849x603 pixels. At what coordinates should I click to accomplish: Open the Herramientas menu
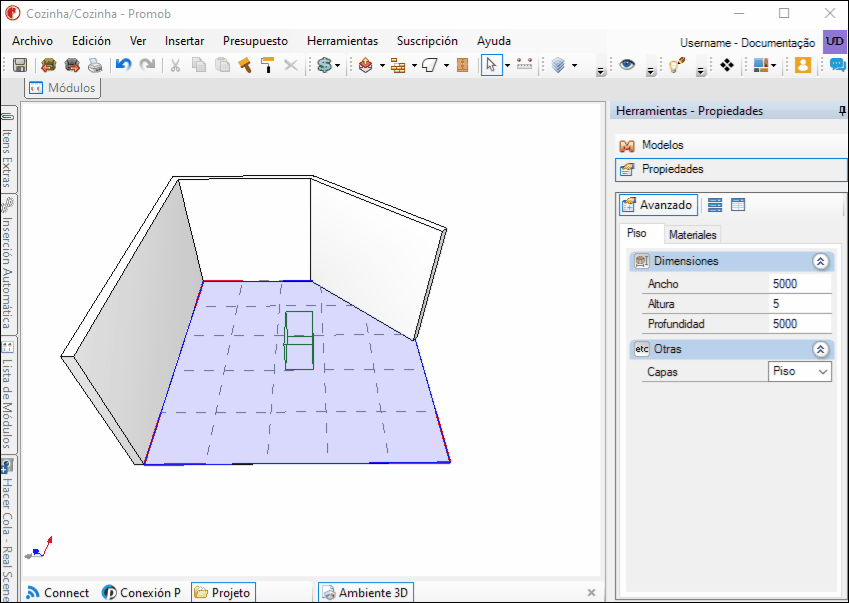point(342,41)
